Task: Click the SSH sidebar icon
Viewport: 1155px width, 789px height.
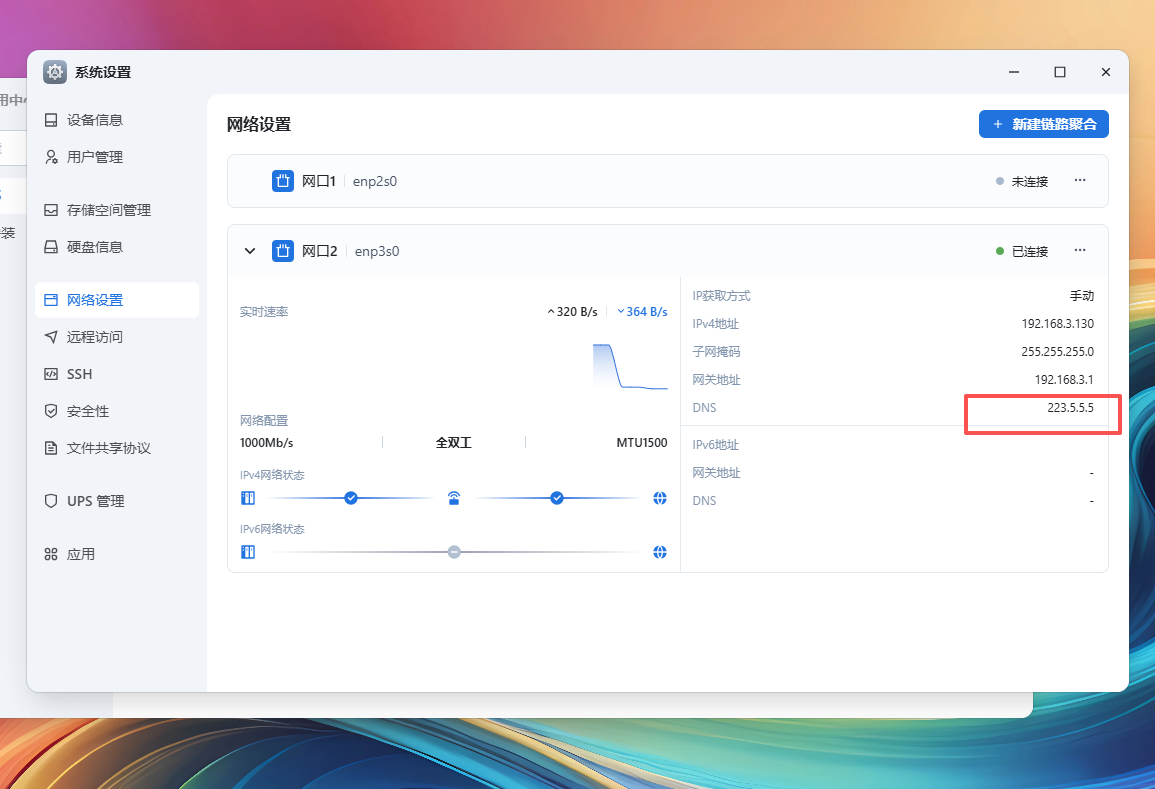Action: point(51,374)
